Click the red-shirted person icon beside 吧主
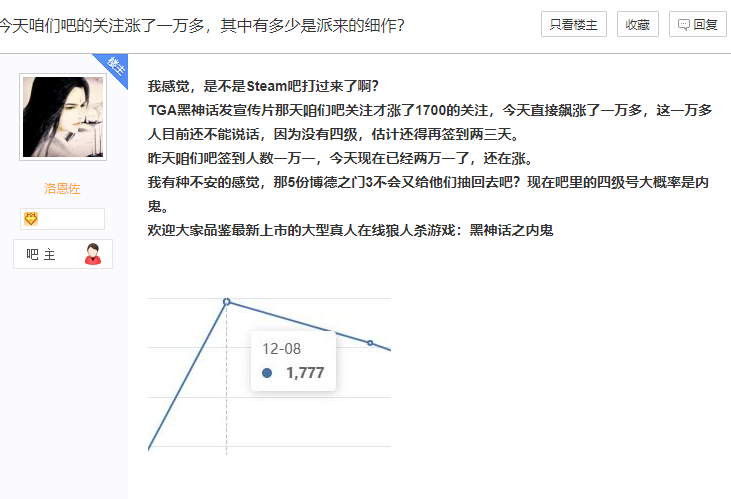The height and width of the screenshot is (499, 731). 93,254
